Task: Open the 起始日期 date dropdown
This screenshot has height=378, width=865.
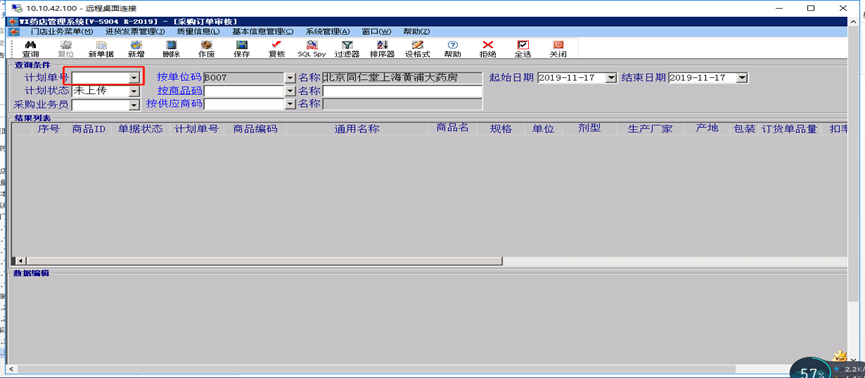Action: (x=611, y=78)
